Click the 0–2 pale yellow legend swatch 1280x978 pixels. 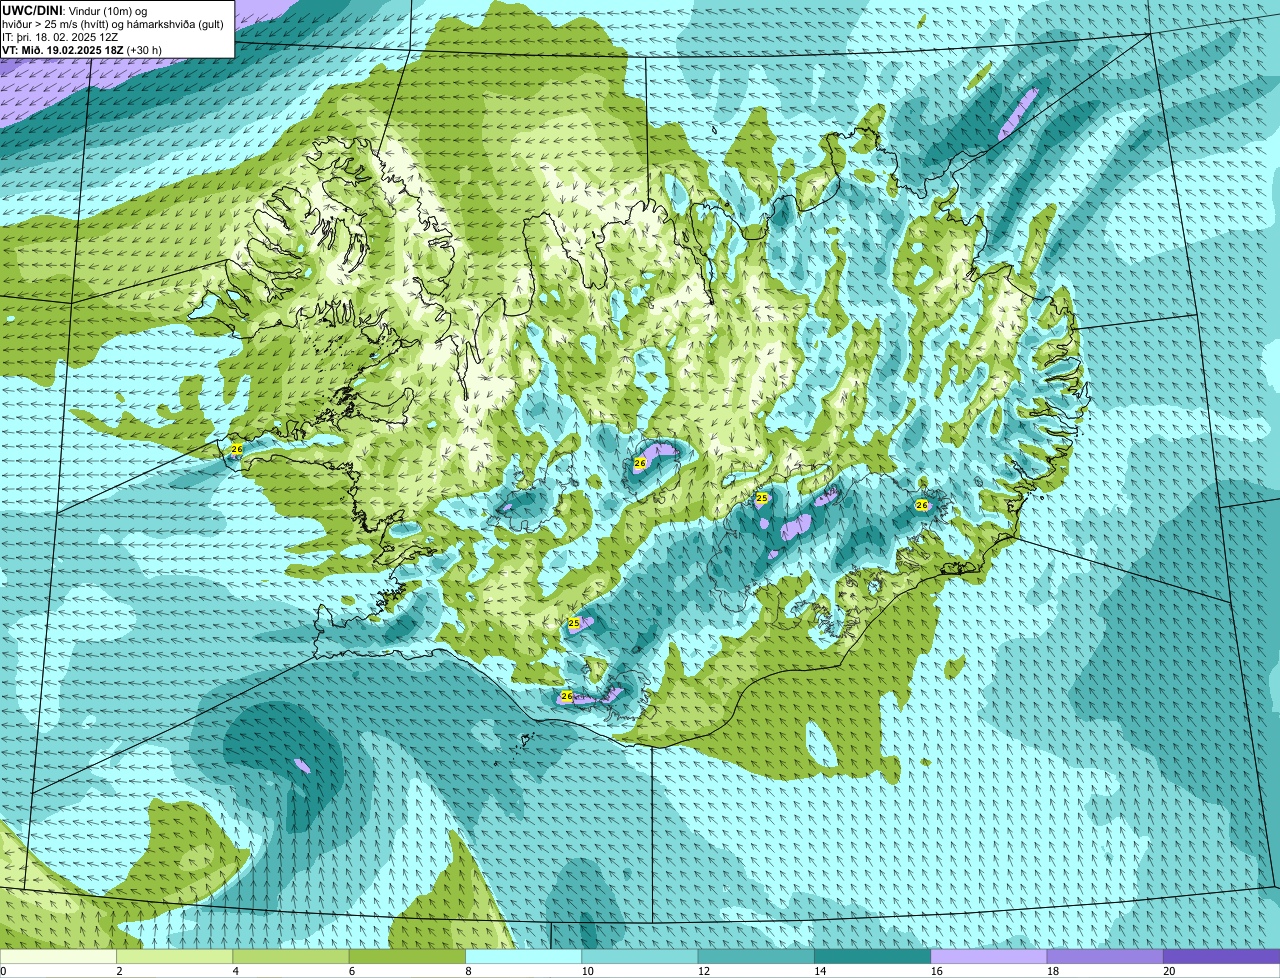(59, 957)
